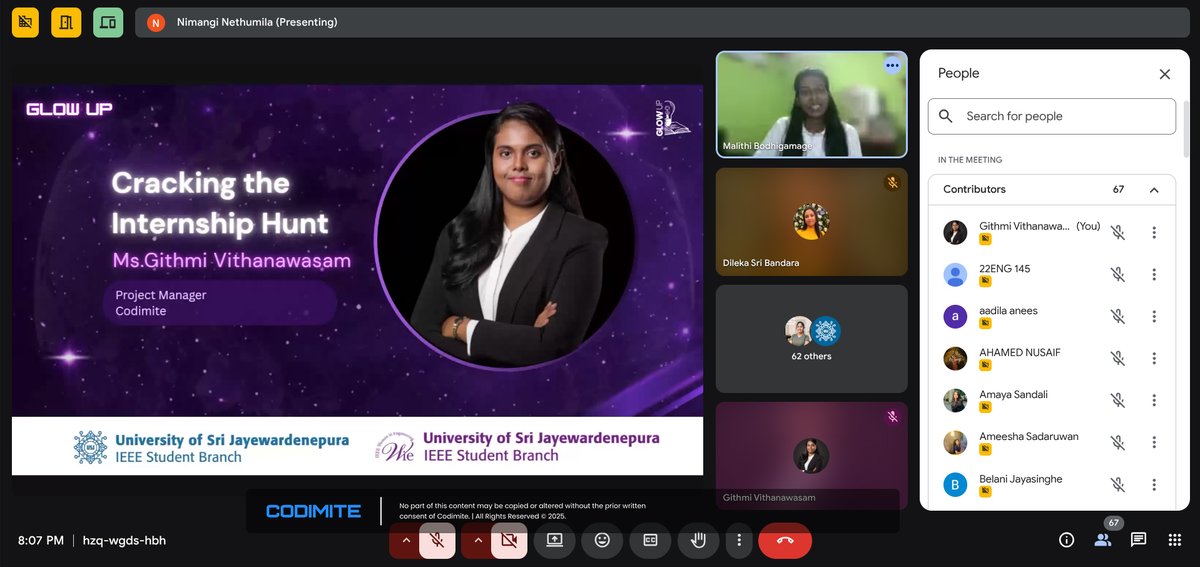Click the muted mic icon for AHAMED NUSAIF
1200x567 pixels.
(x=1118, y=359)
